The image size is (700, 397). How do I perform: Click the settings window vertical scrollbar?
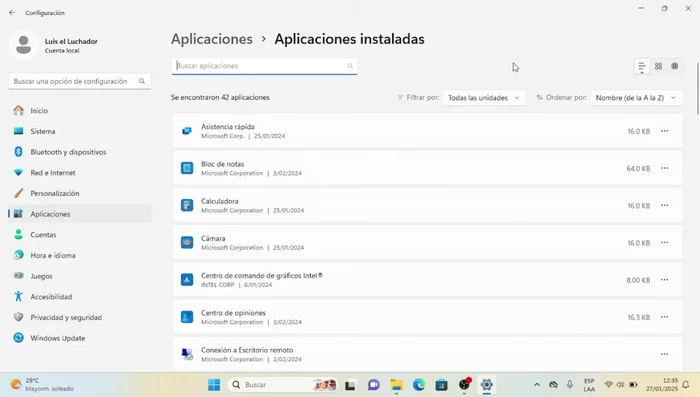click(697, 88)
